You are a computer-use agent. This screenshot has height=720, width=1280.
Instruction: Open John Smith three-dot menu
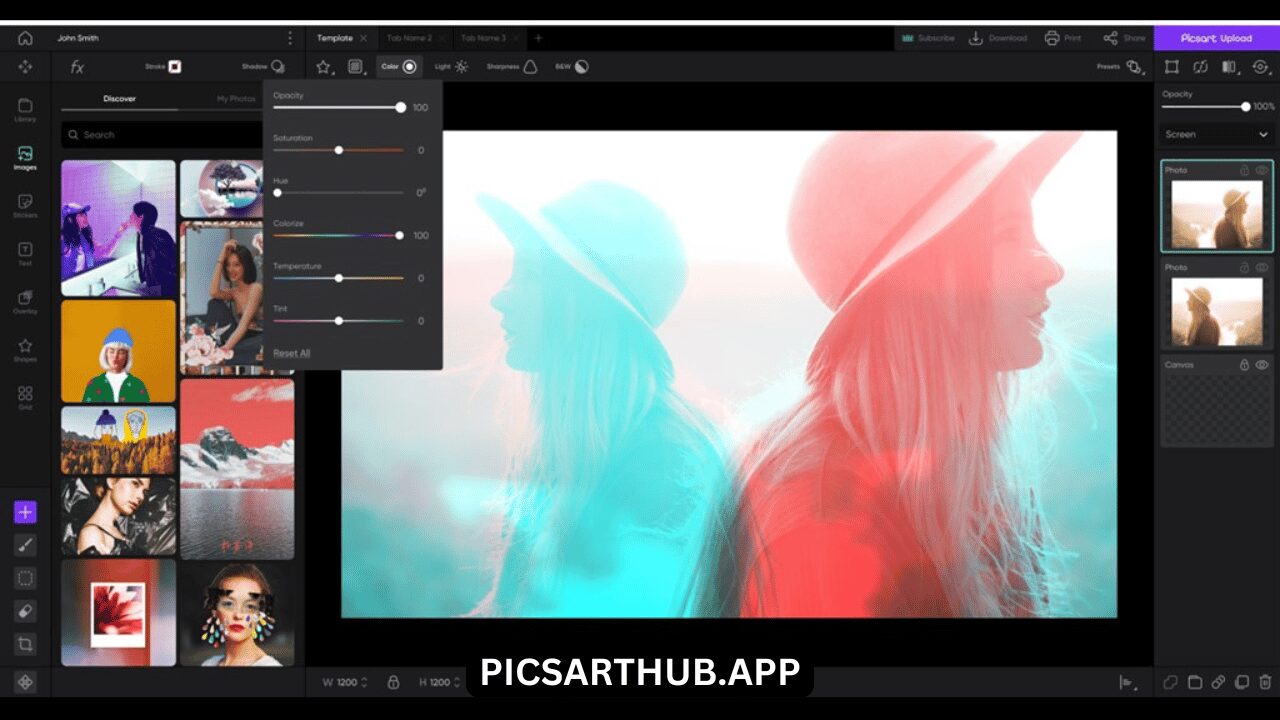pos(291,38)
